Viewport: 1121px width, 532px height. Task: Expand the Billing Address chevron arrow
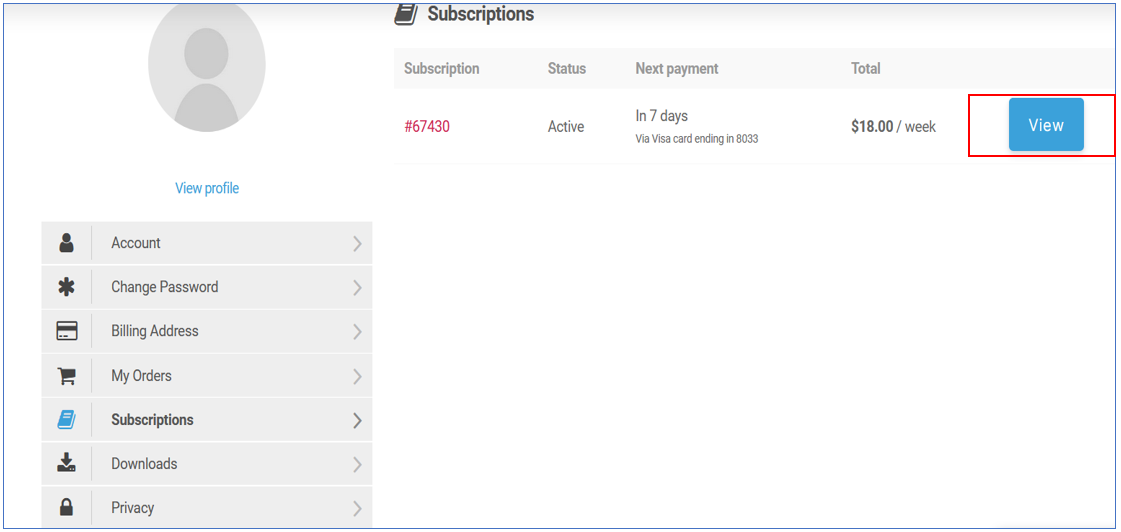coord(357,331)
